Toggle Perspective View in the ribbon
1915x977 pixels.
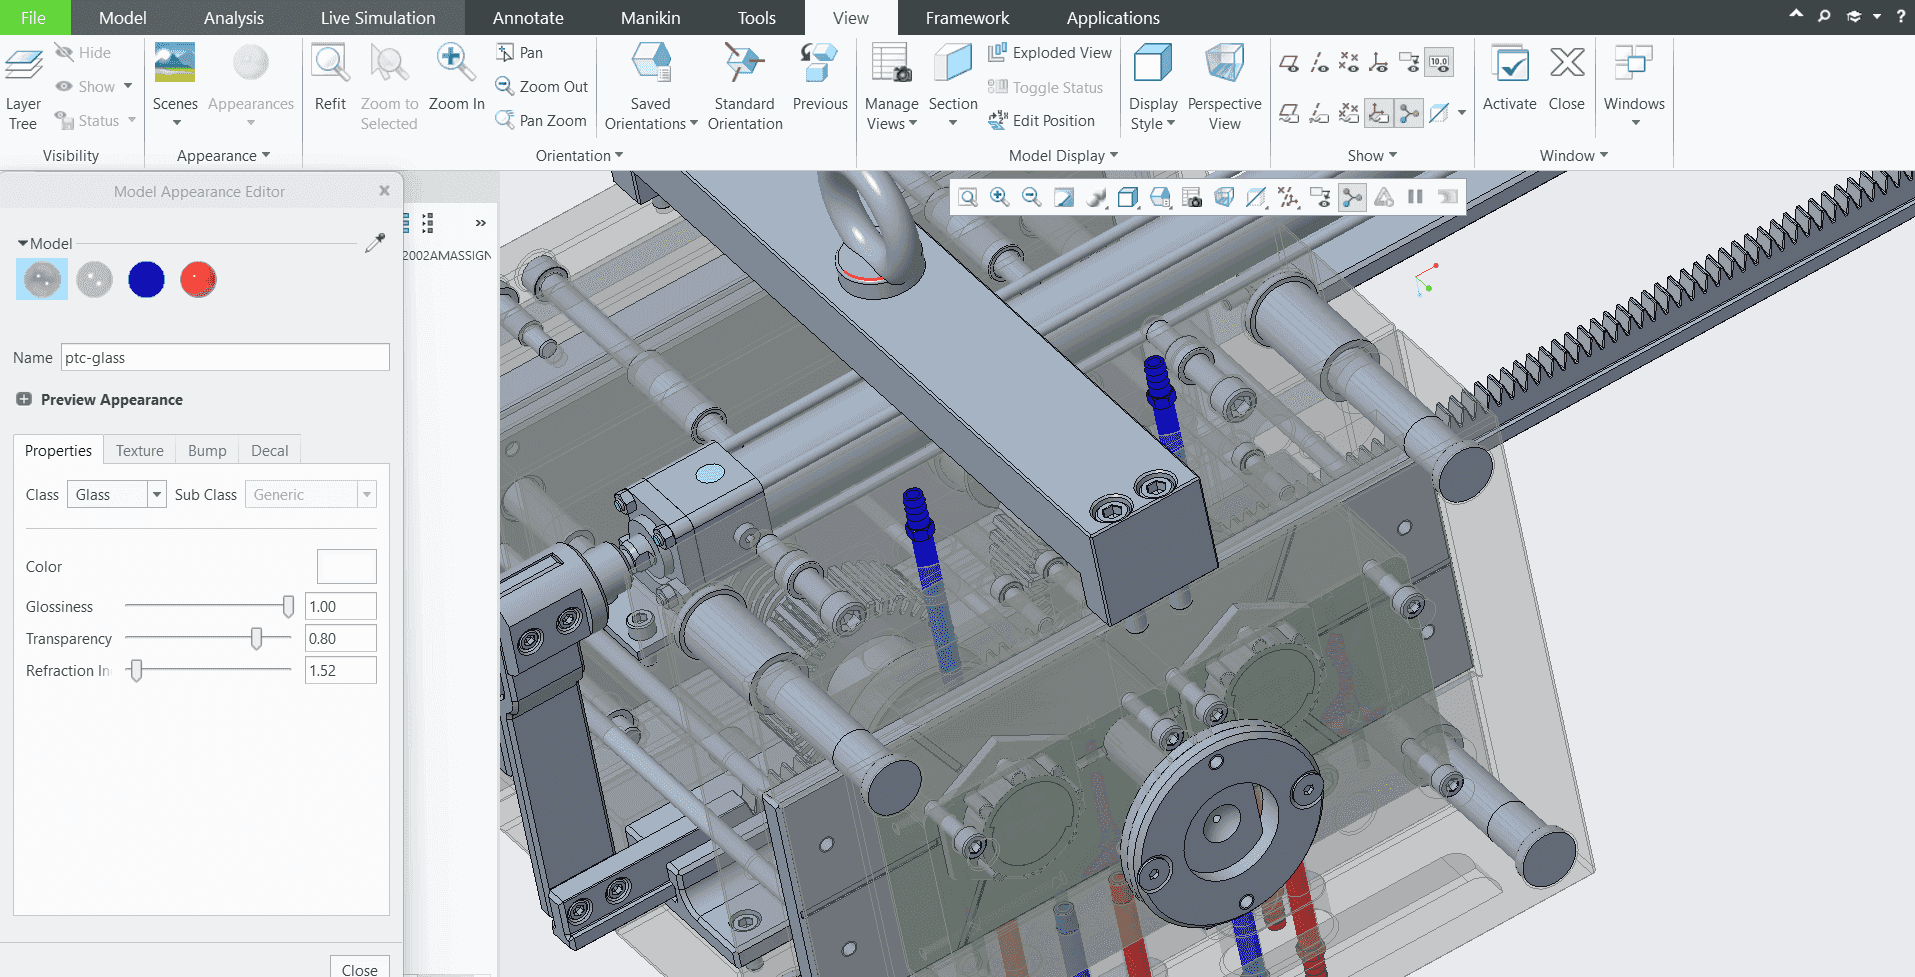pos(1224,87)
